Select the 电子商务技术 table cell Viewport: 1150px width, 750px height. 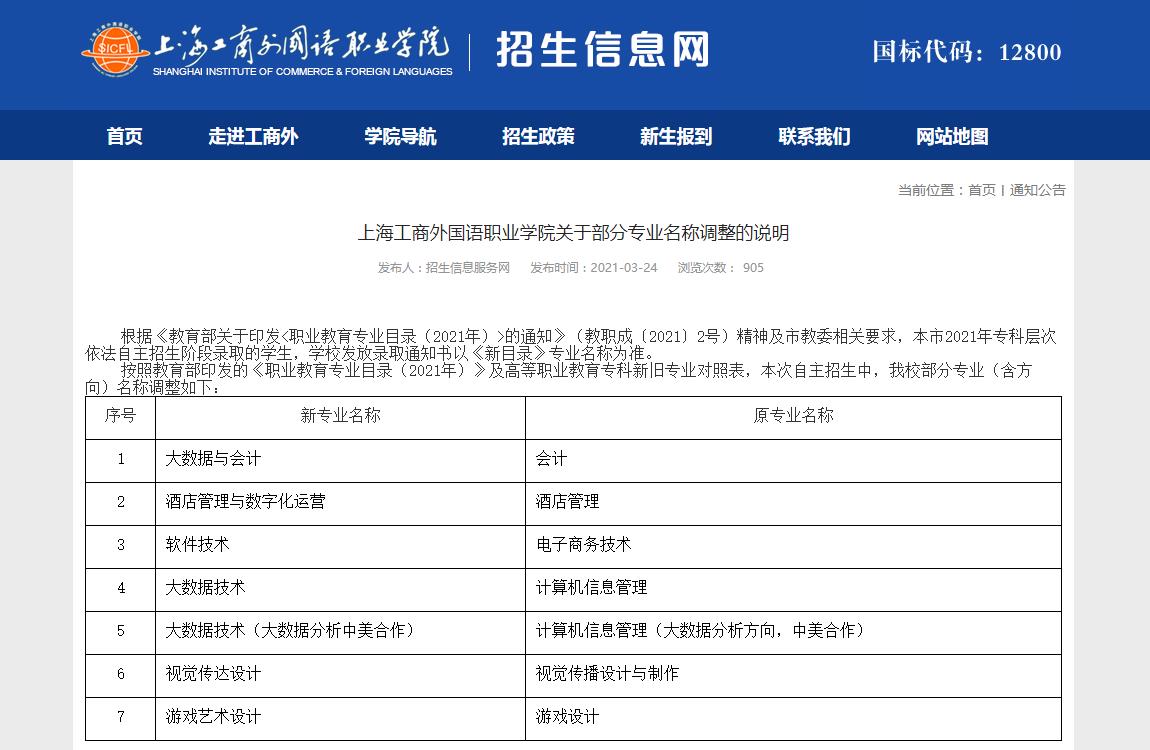coord(794,547)
